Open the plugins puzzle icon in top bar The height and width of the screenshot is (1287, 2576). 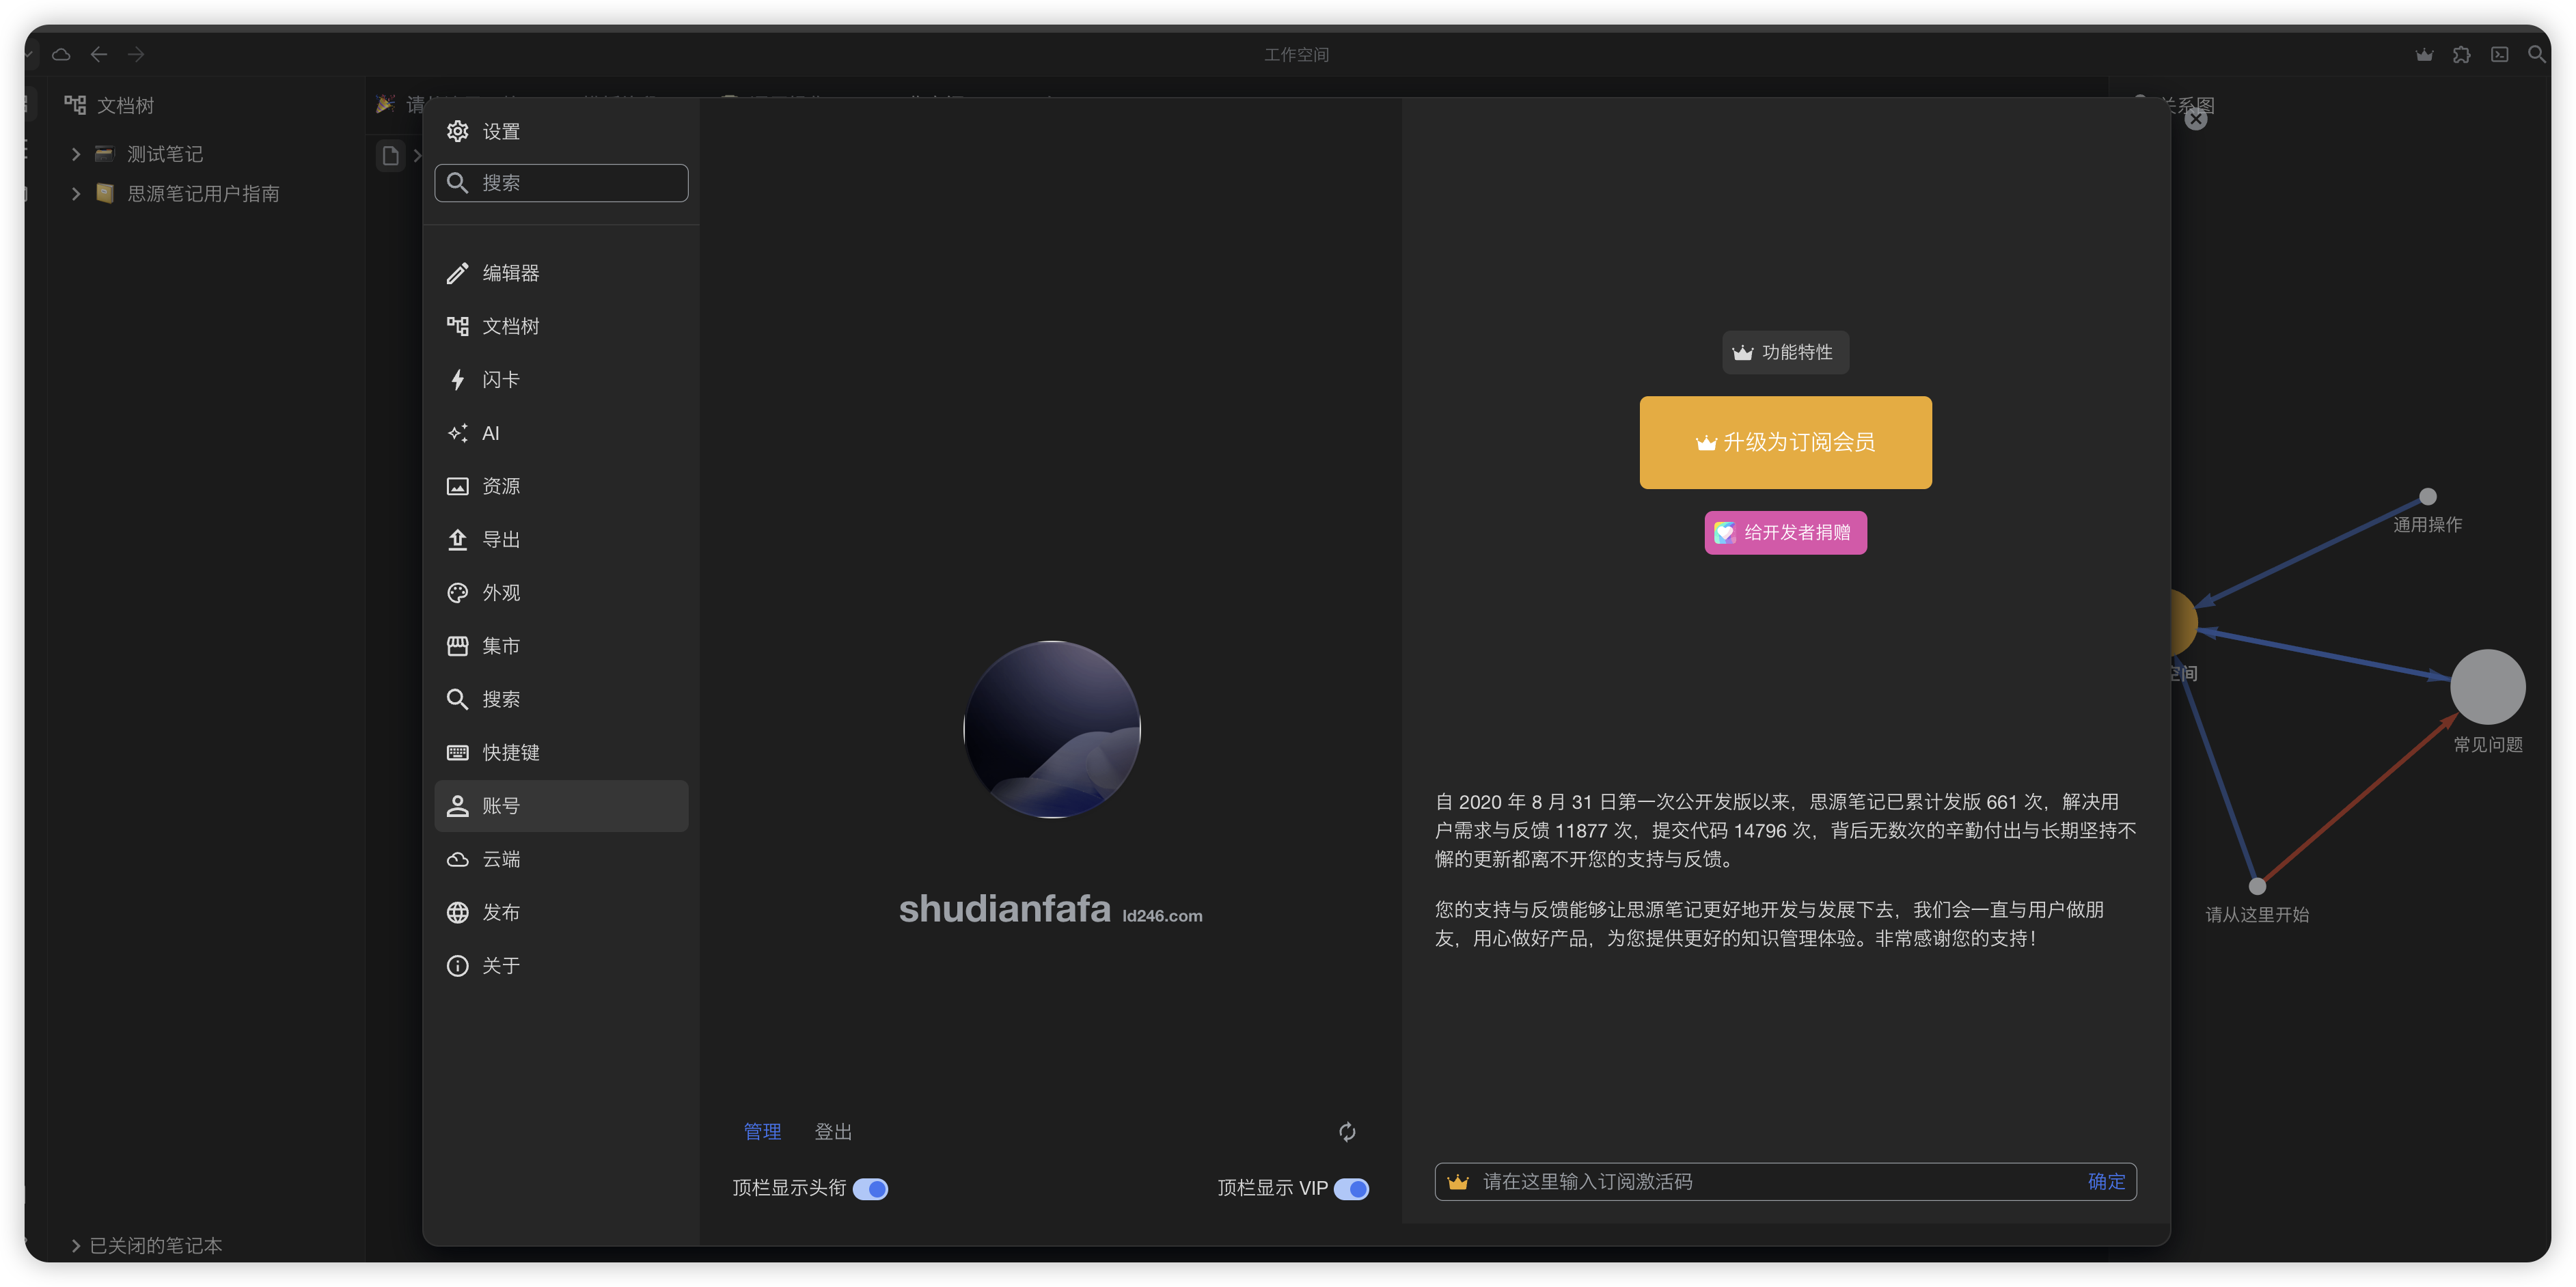tap(2461, 55)
